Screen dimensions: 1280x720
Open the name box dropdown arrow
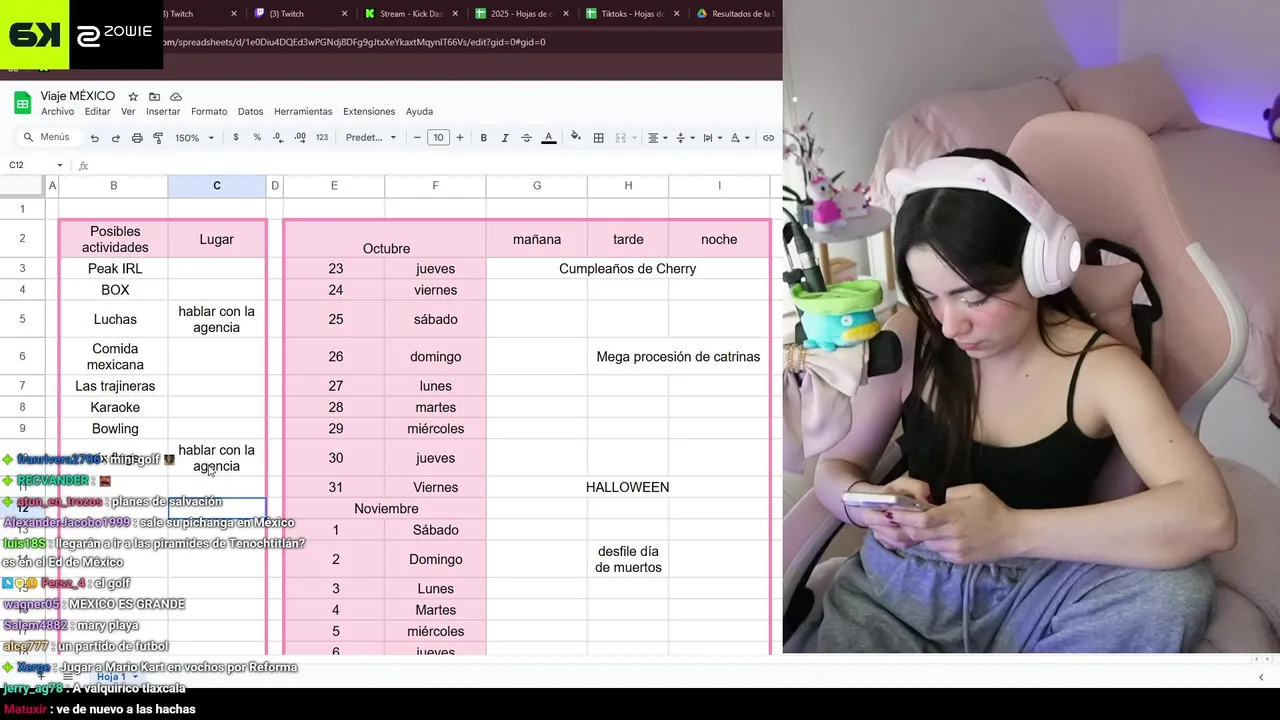coord(60,165)
